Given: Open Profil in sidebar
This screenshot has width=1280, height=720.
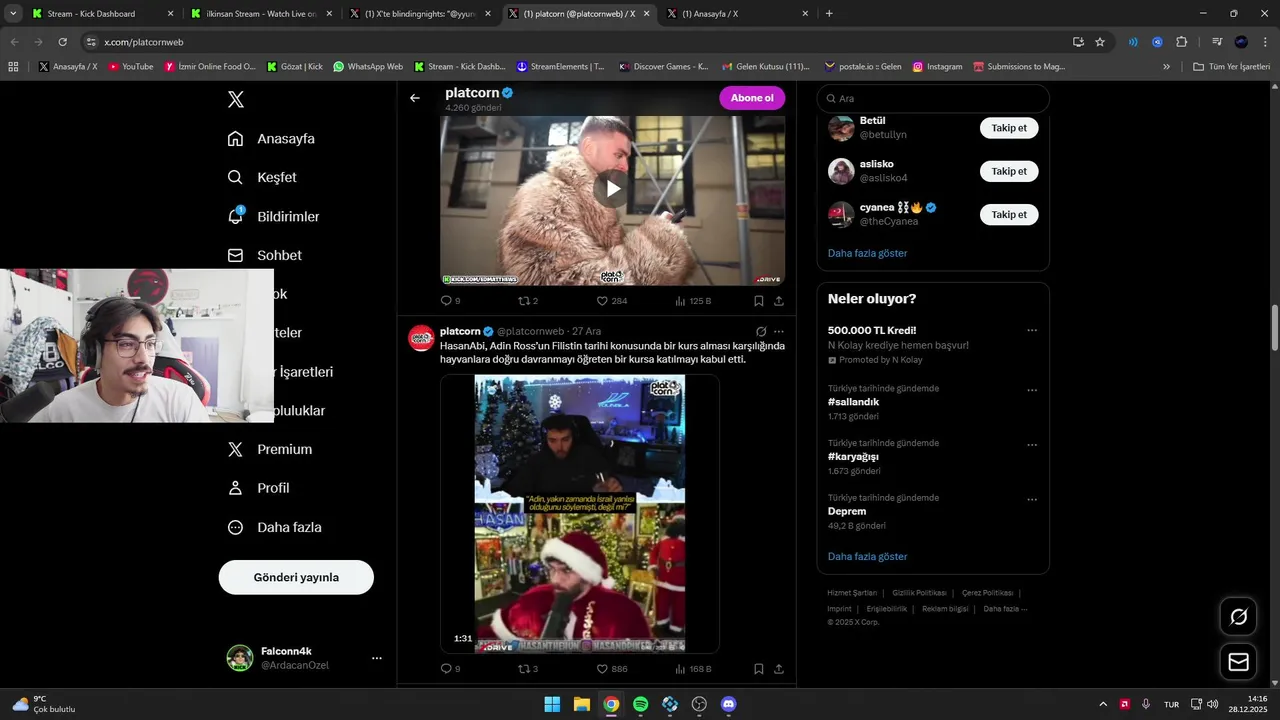Looking at the screenshot, I should pyautogui.click(x=258, y=488).
